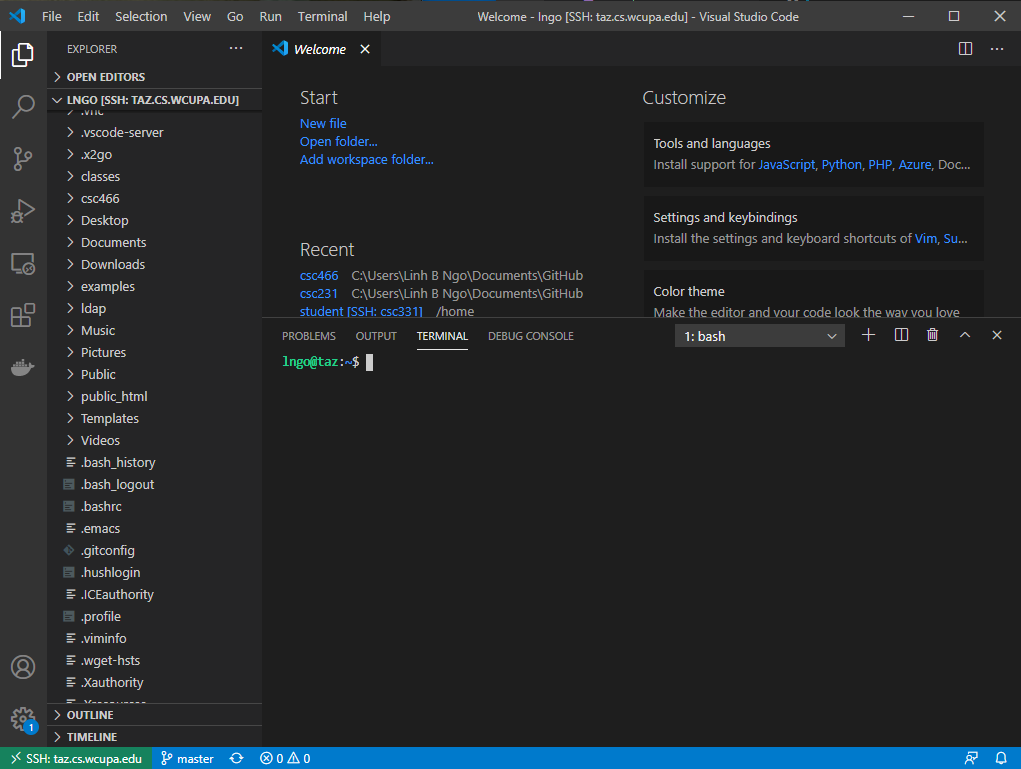
Task: Switch to the Debug Console tab
Action: 531,336
